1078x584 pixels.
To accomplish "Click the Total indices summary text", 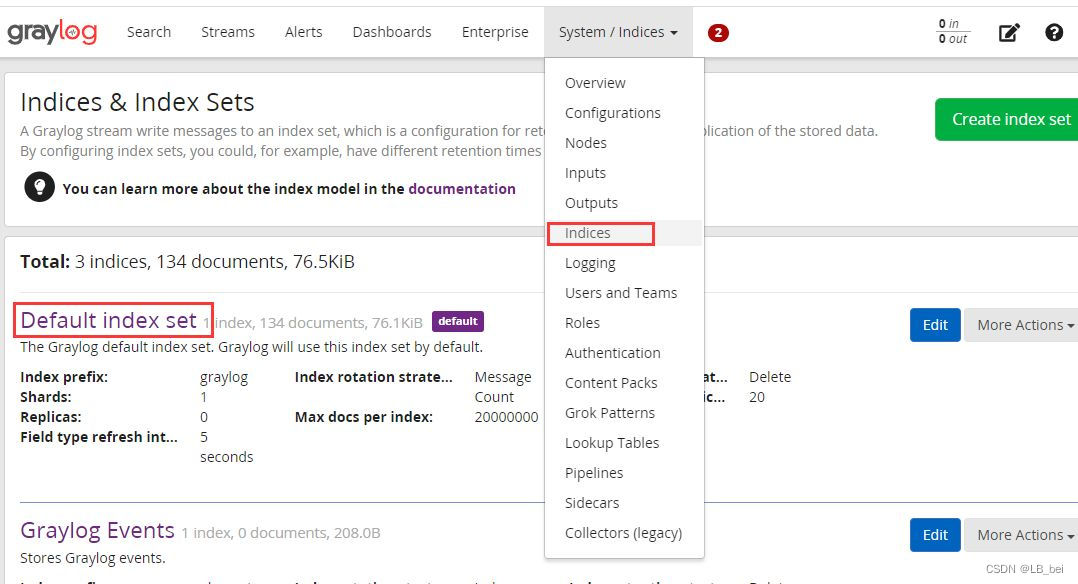I will (x=187, y=261).
